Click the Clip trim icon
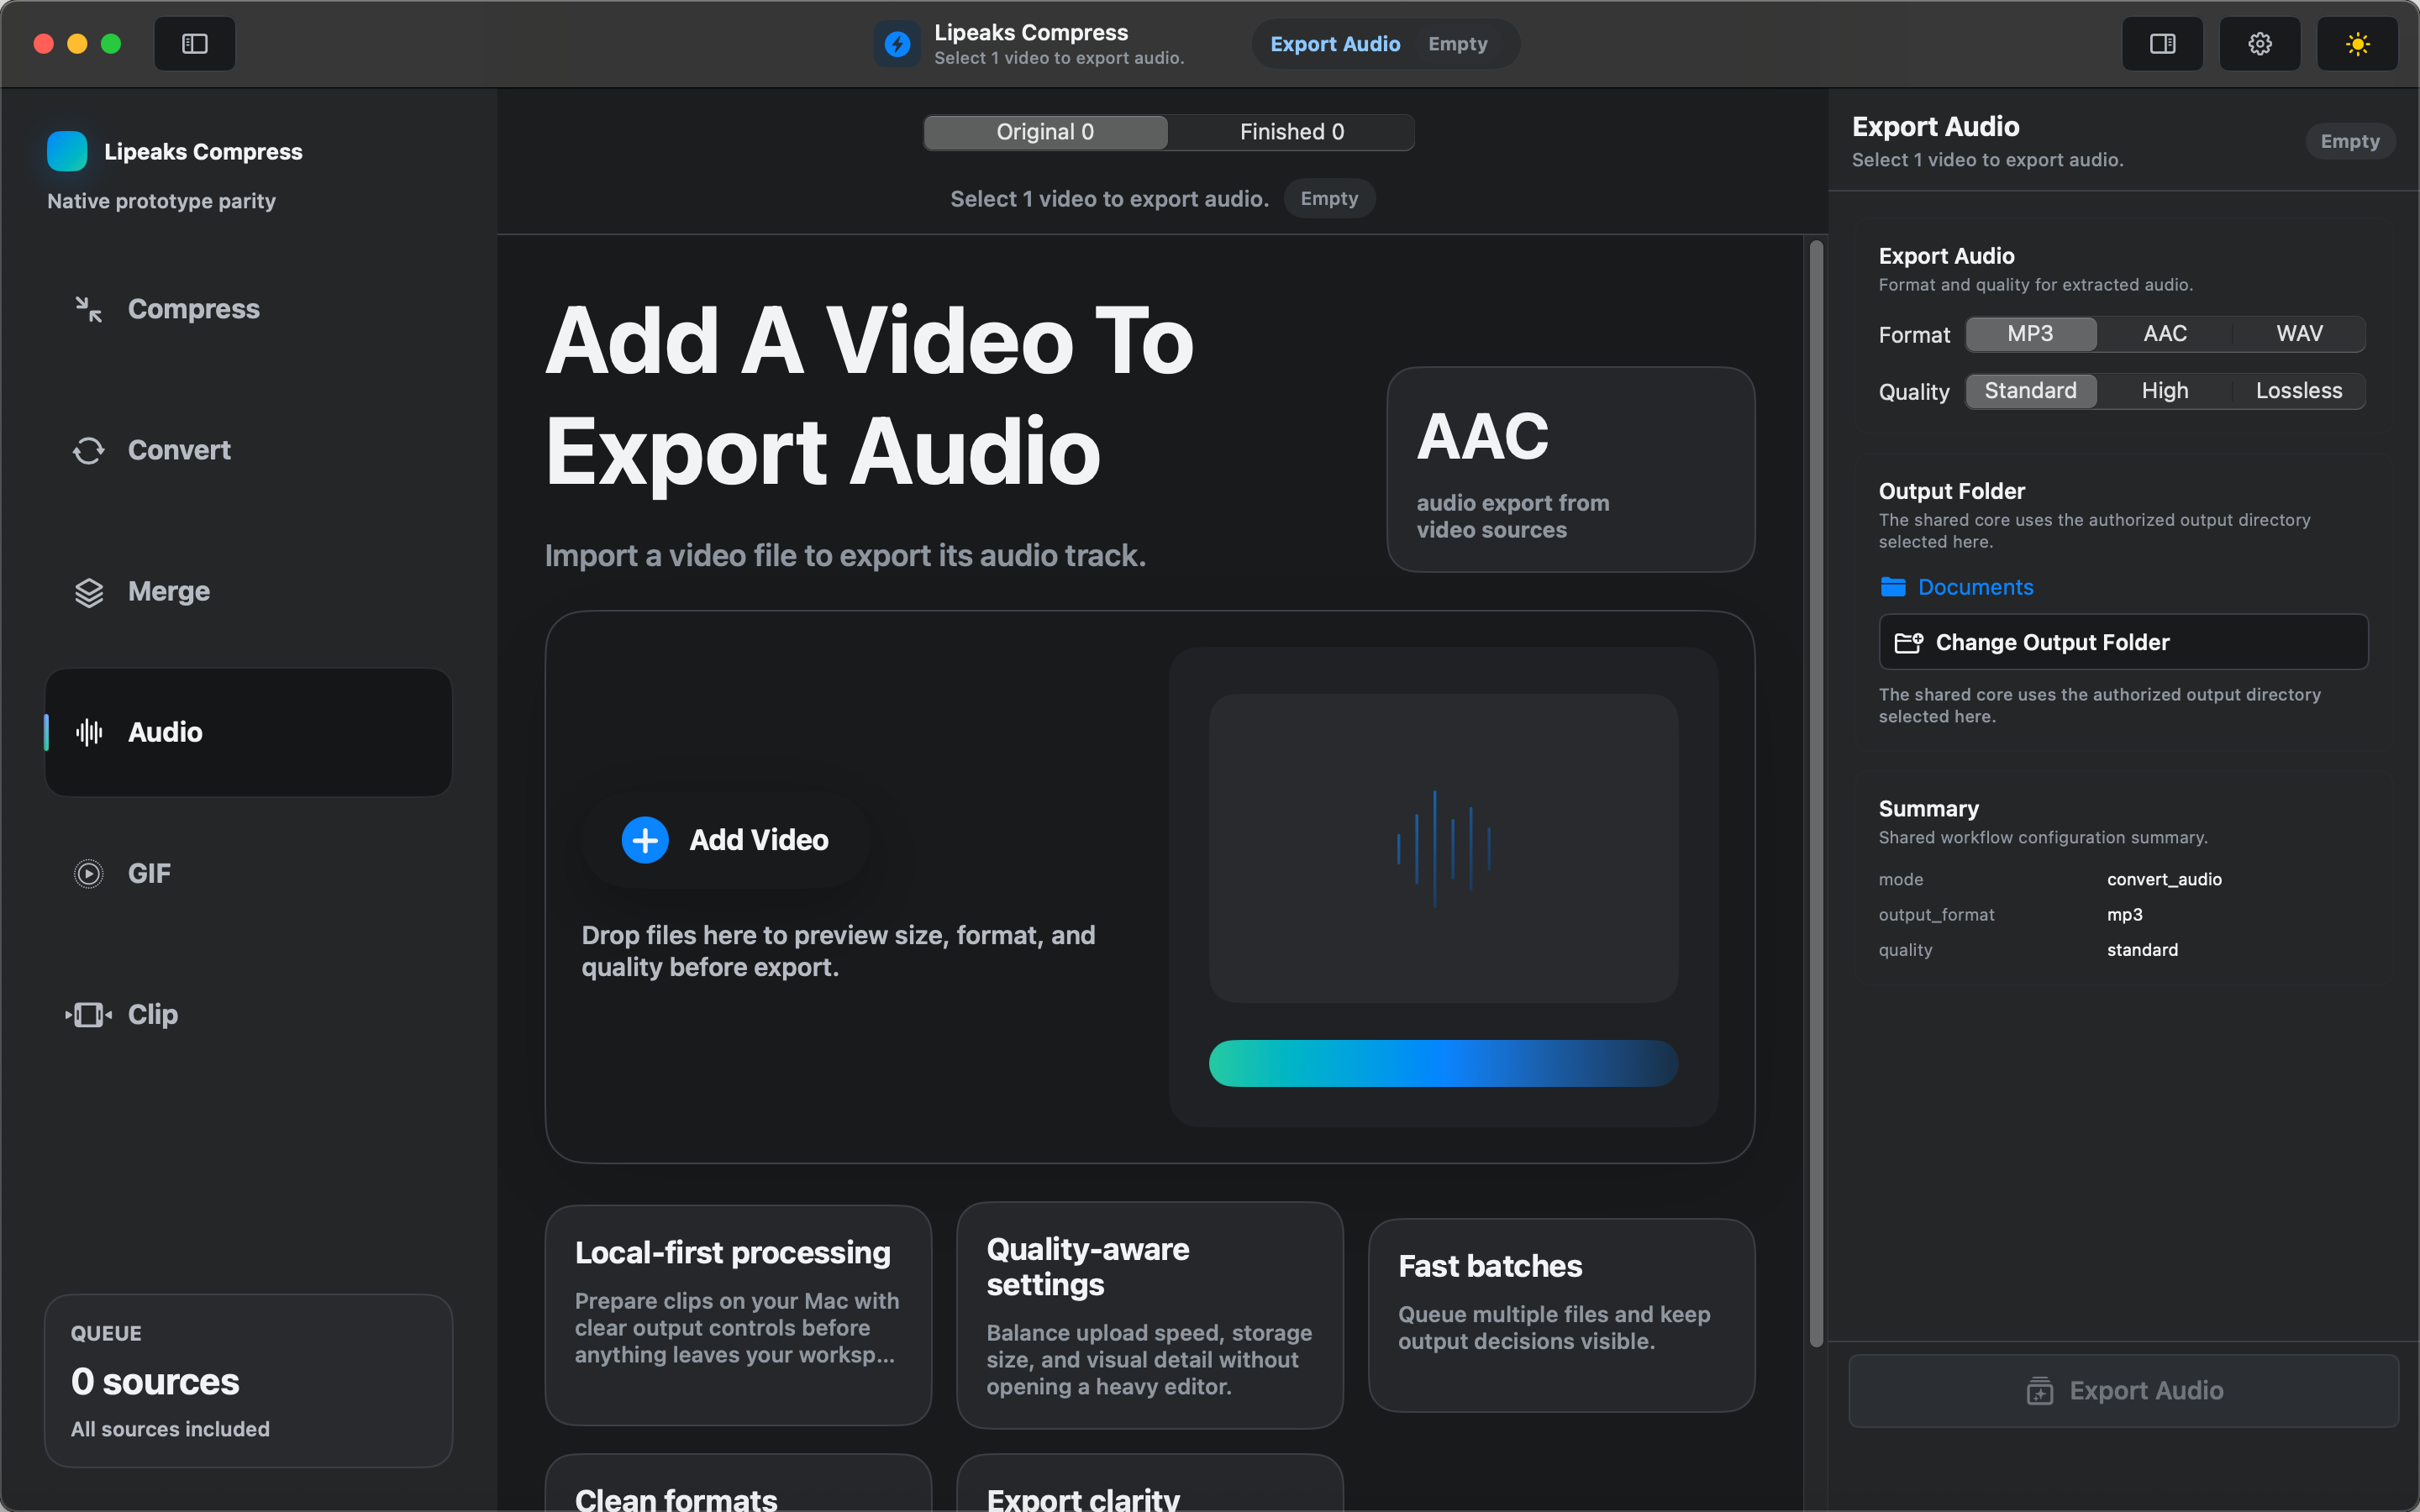Viewport: 2420px width, 1512px height. tap(89, 1015)
